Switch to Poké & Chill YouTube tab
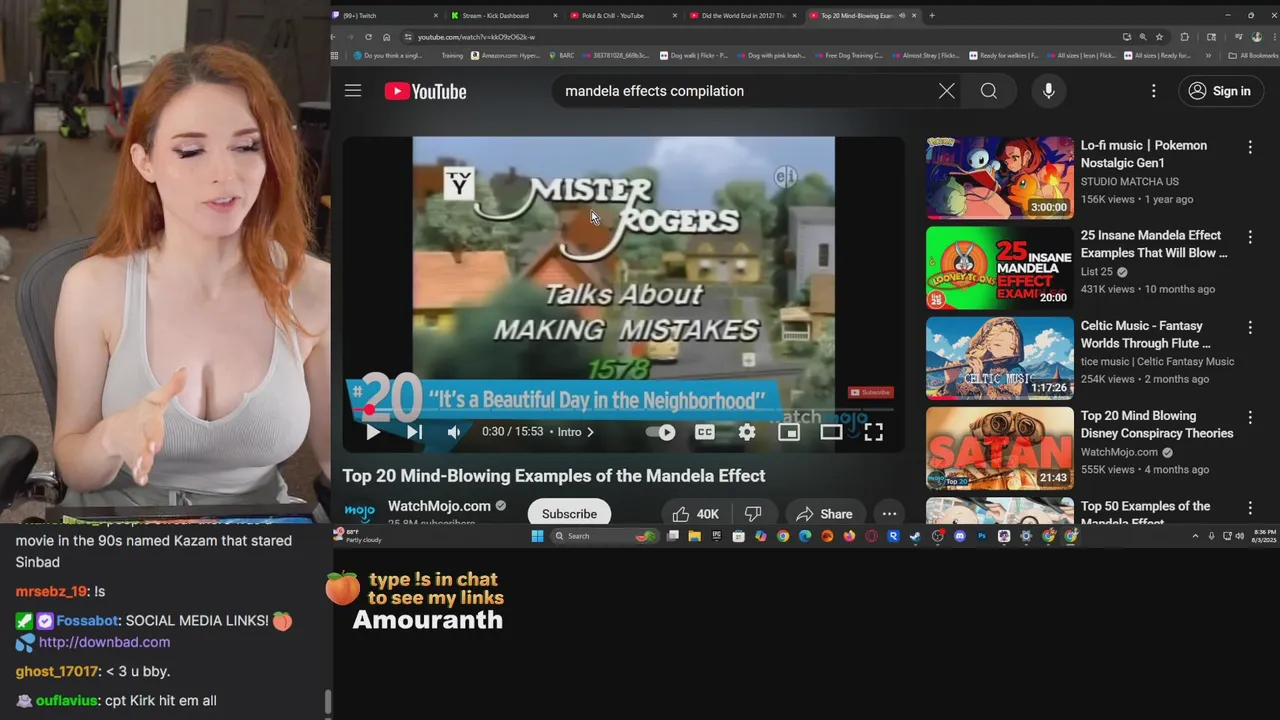The height and width of the screenshot is (720, 1280). [620, 15]
